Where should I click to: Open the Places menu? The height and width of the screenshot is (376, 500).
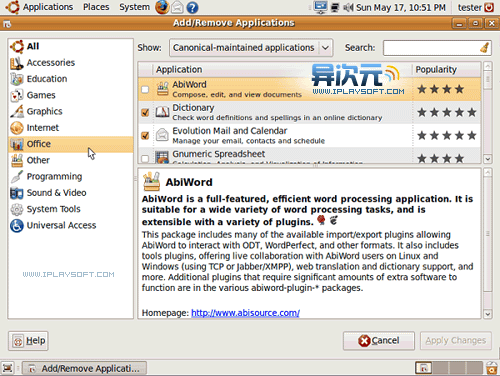click(96, 7)
